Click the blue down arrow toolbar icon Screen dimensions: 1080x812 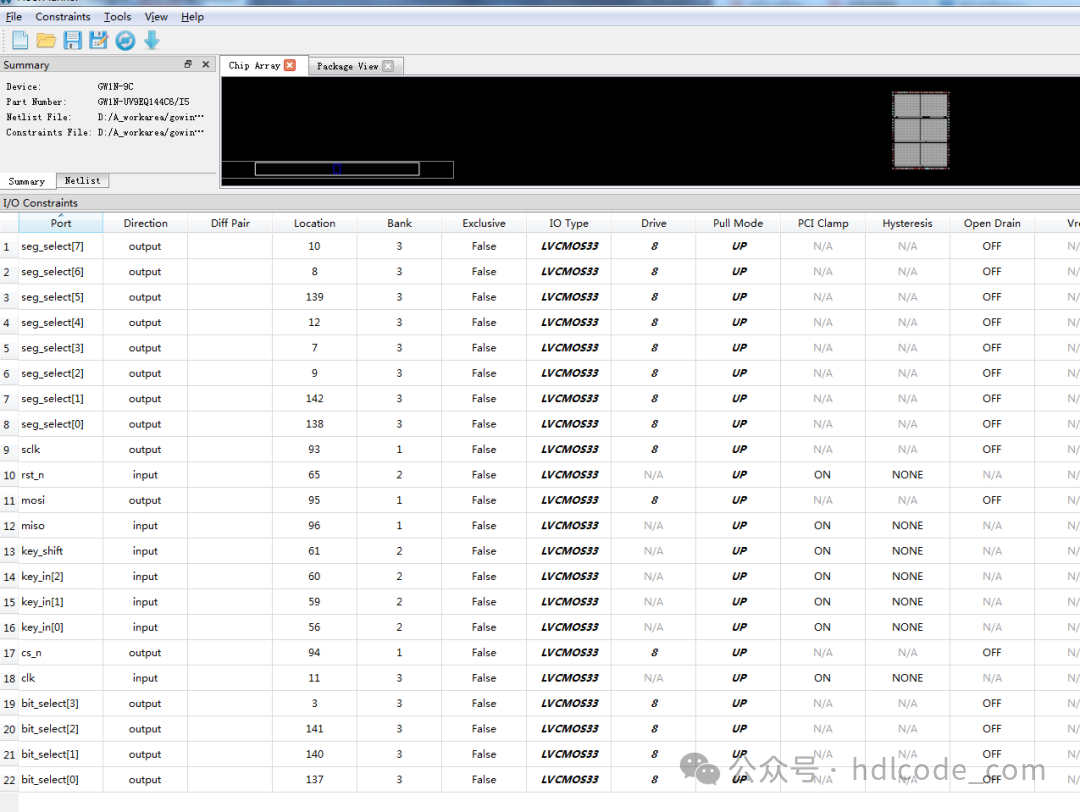pos(152,41)
